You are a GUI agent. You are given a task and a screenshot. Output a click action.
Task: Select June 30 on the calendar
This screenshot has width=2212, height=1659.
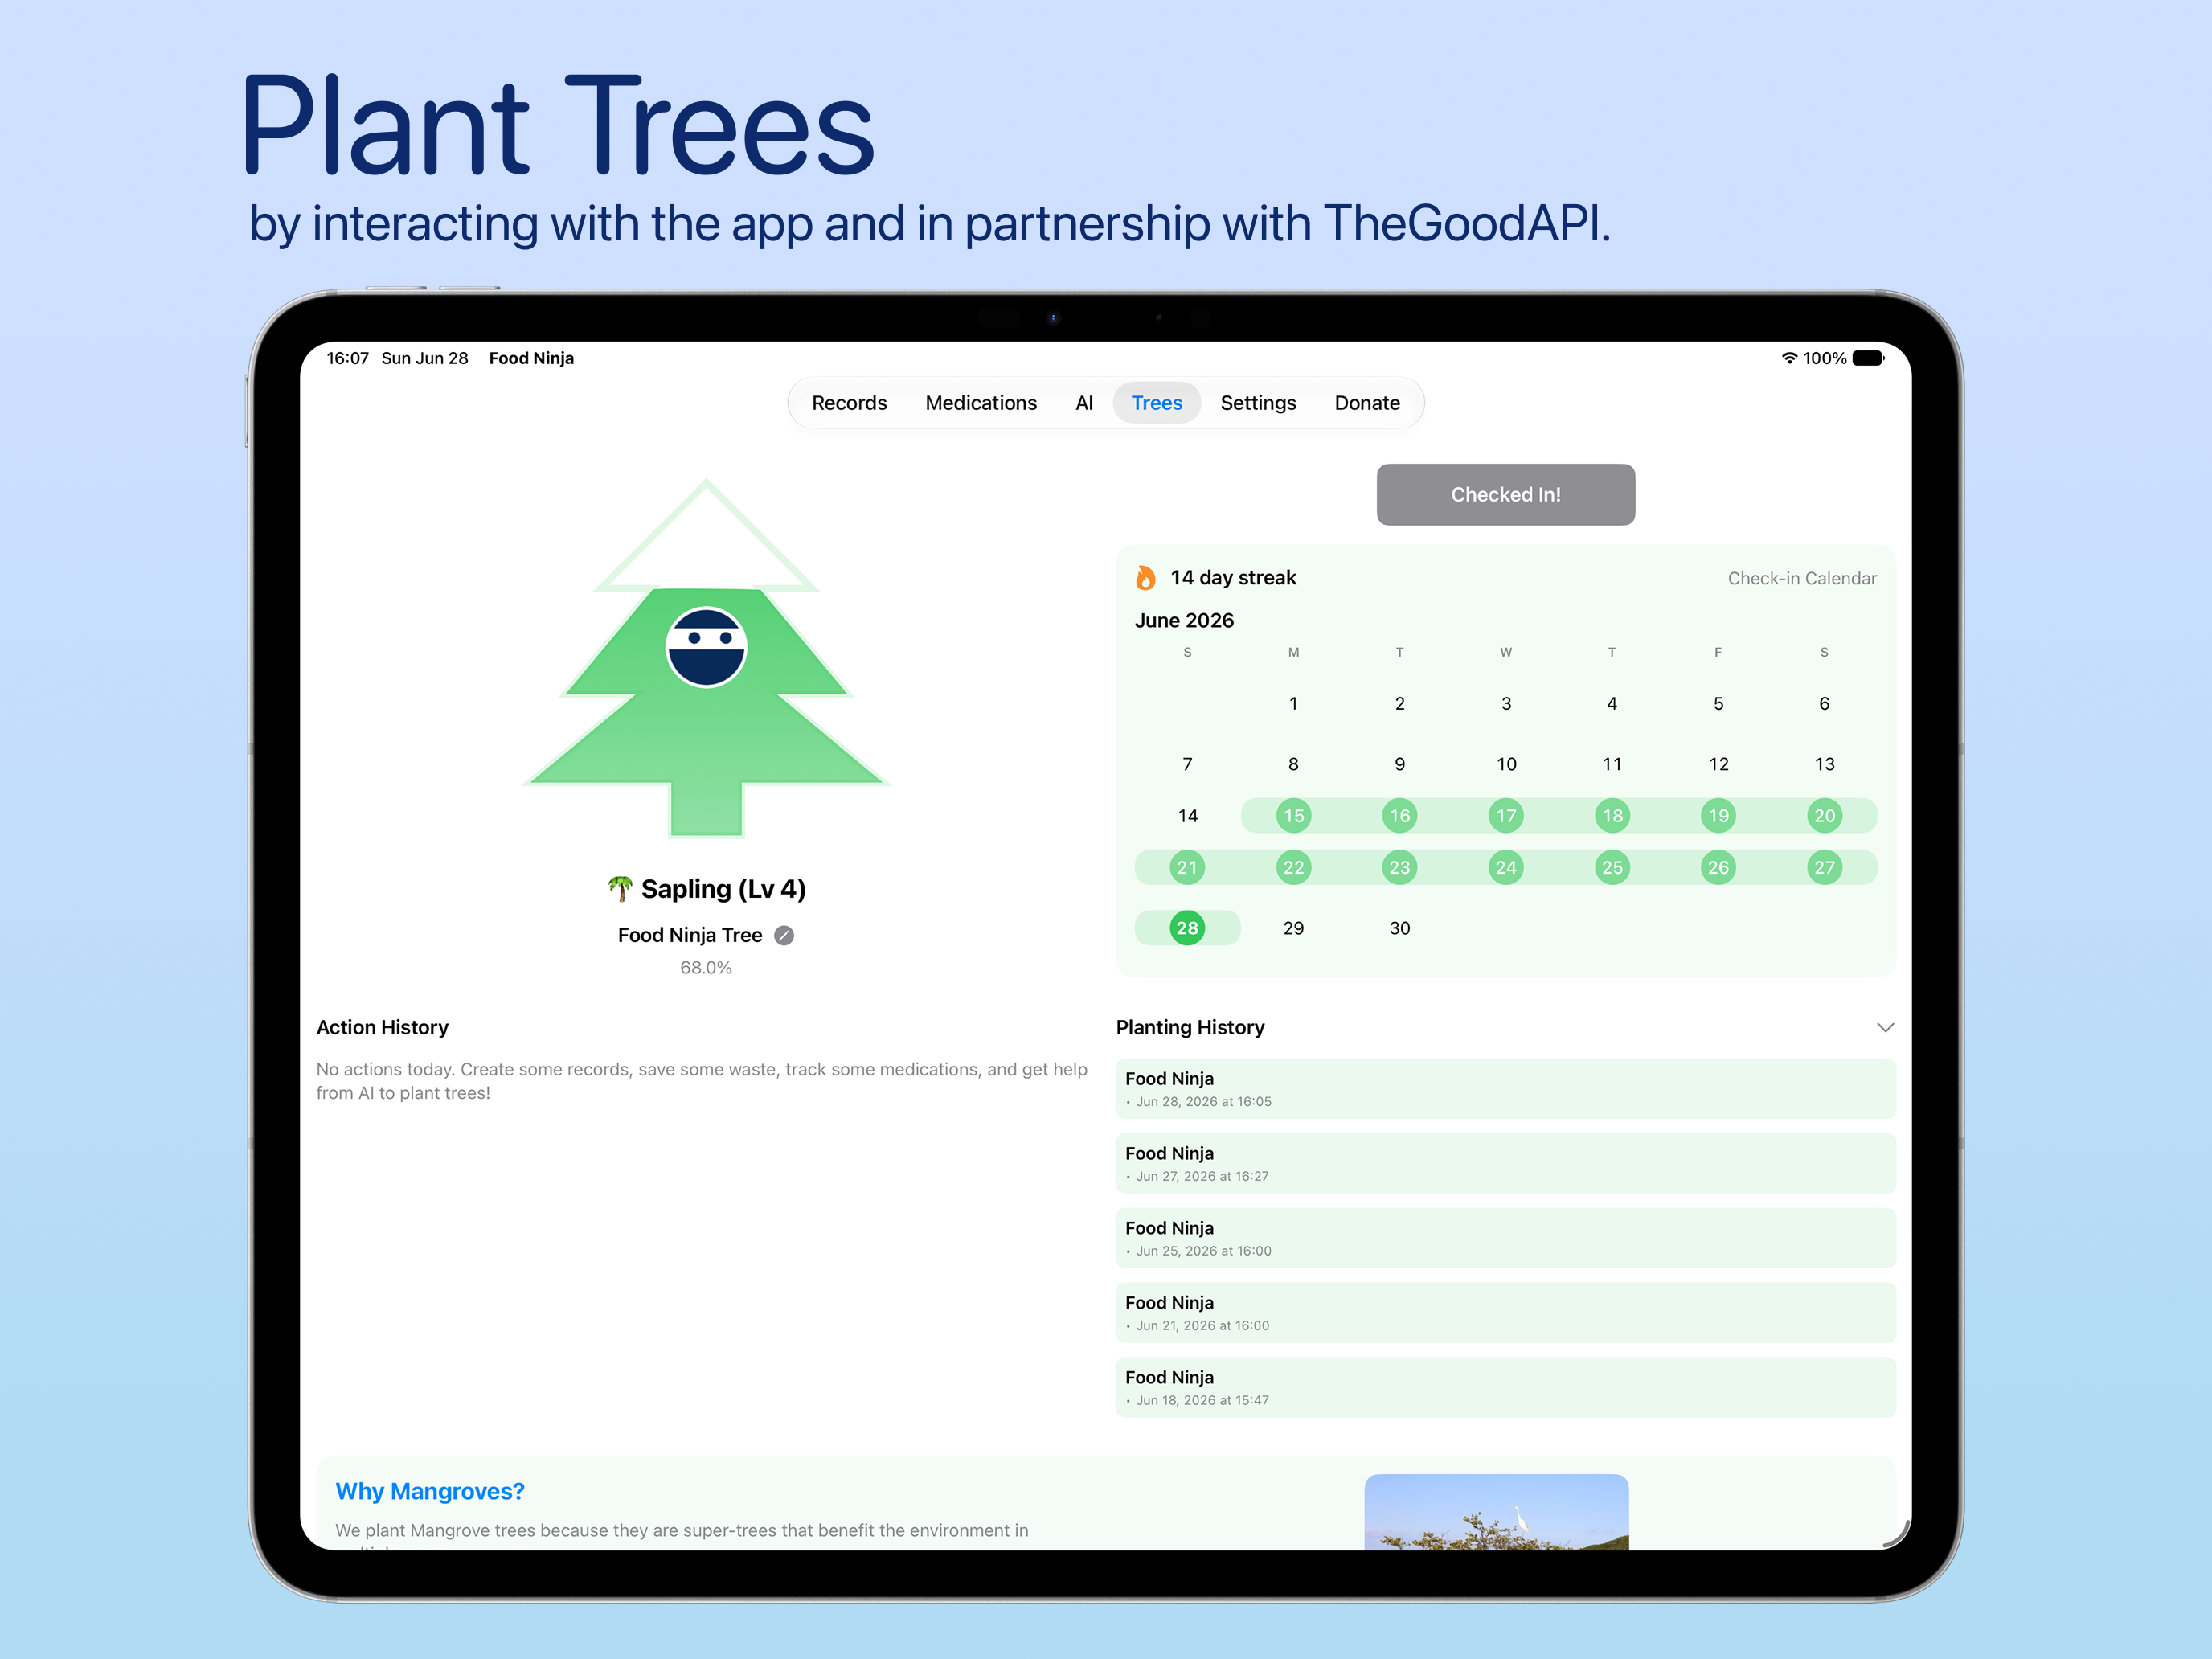click(x=1400, y=928)
